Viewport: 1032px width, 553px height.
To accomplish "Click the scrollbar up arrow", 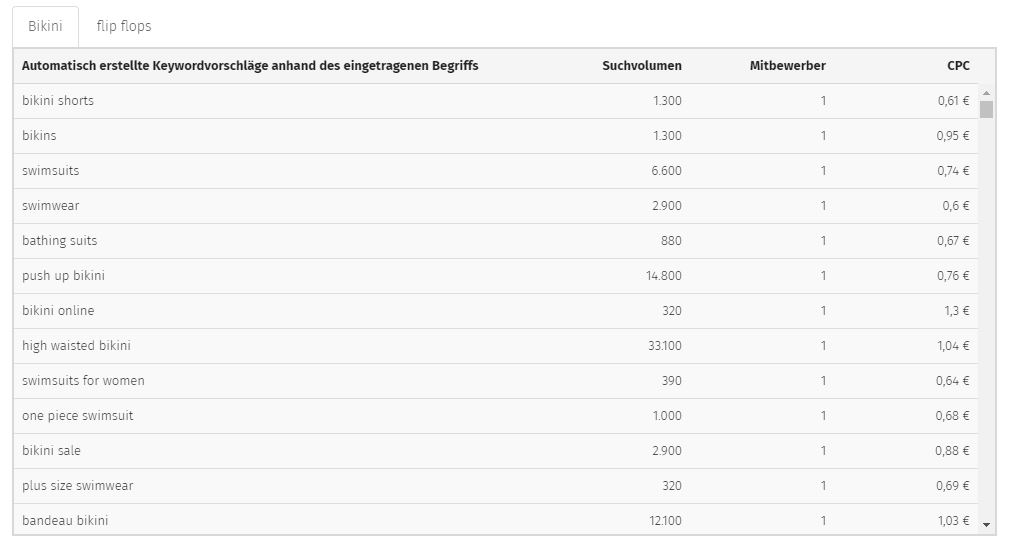I will pyautogui.click(x=986, y=93).
